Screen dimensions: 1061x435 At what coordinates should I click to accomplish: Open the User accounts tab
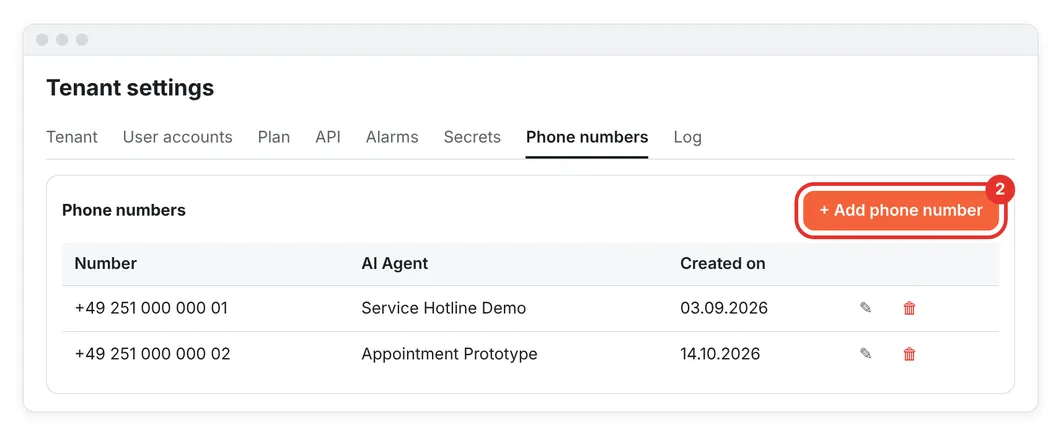(x=177, y=137)
